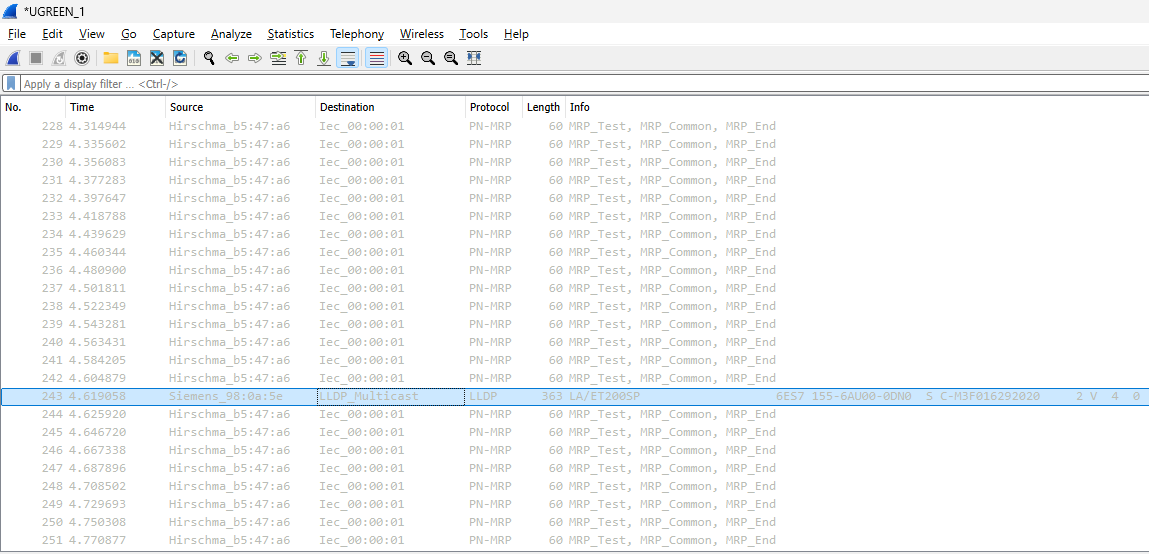Open the Go menu
The image size is (1149, 554).
[x=129, y=34]
